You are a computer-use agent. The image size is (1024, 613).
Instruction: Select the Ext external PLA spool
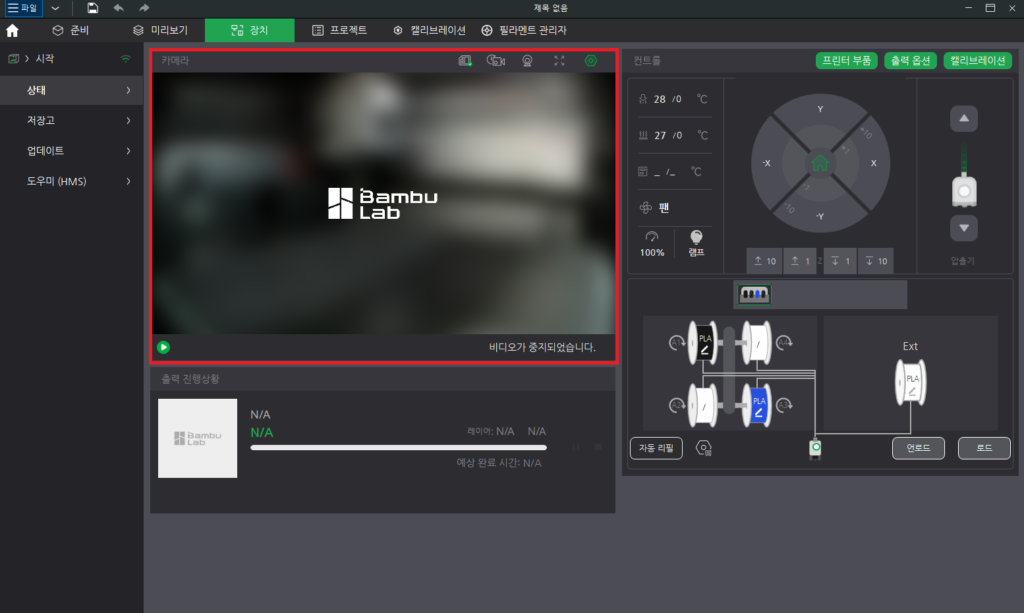coord(911,383)
